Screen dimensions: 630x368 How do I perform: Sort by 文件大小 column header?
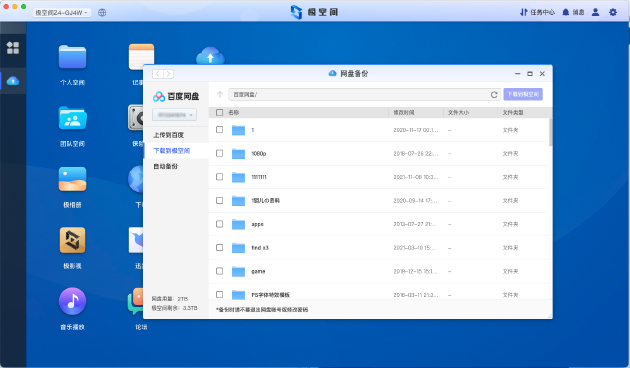(x=458, y=112)
